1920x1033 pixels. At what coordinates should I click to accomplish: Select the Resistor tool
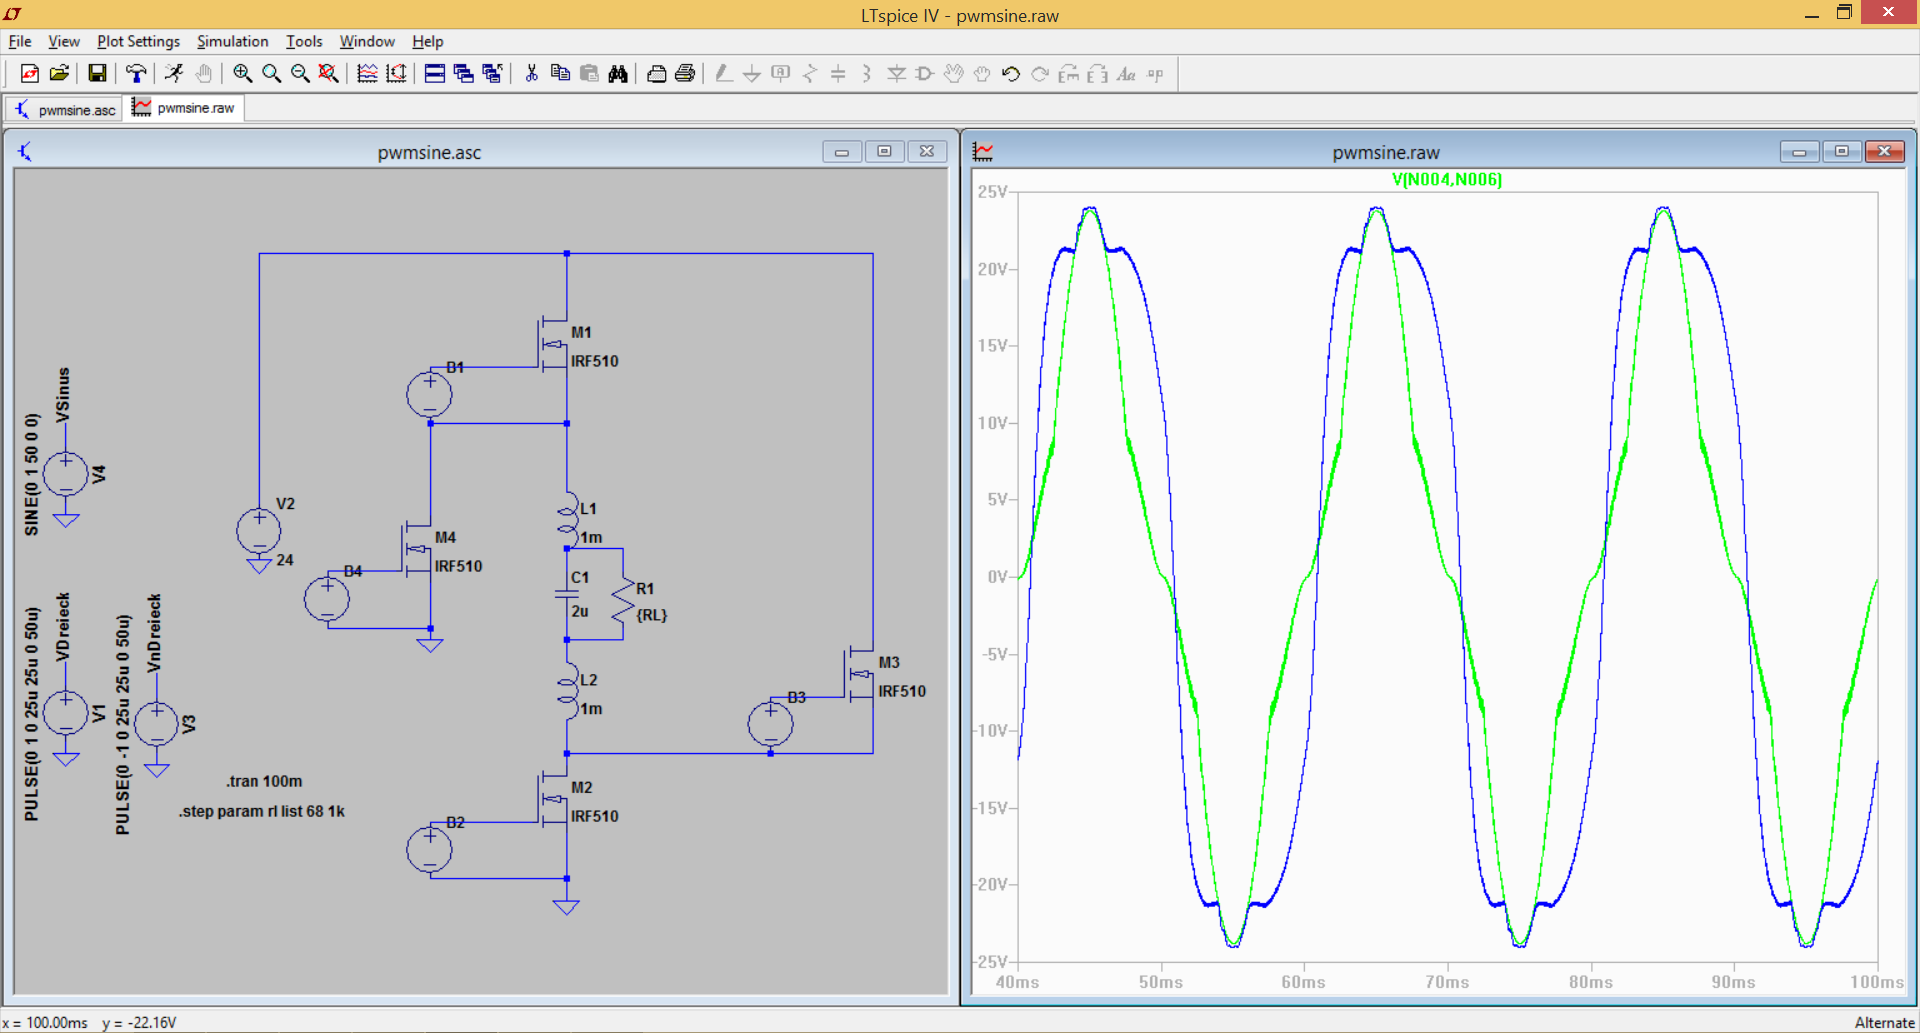(810, 73)
